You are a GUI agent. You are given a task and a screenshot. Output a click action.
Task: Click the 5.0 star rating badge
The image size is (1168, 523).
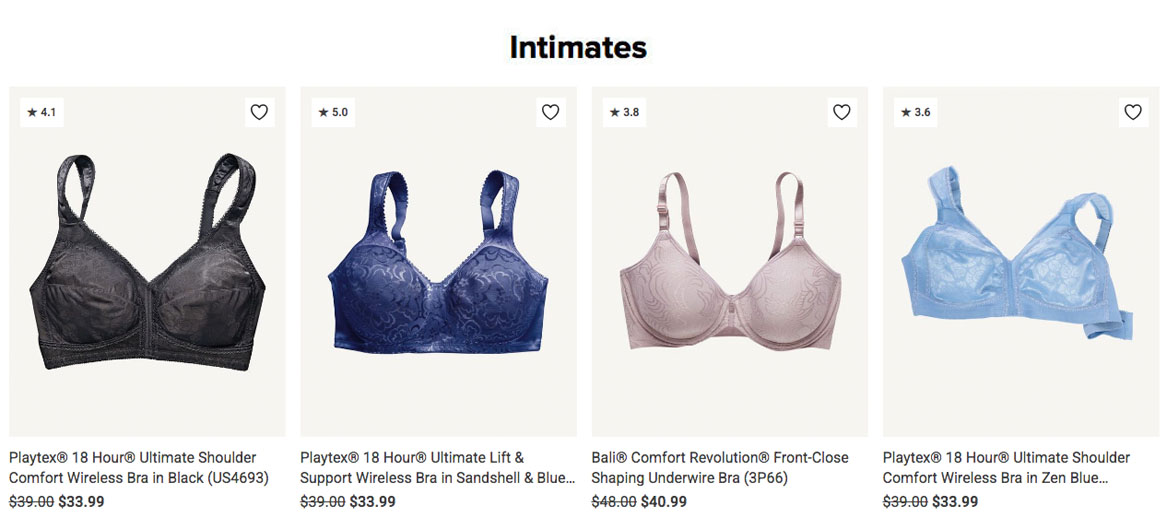click(333, 112)
